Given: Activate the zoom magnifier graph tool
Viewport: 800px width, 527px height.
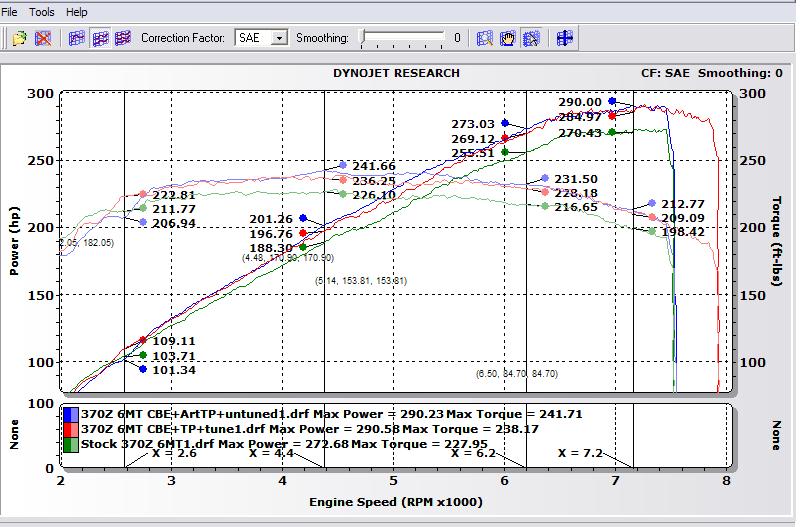Looking at the screenshot, I should [x=484, y=38].
